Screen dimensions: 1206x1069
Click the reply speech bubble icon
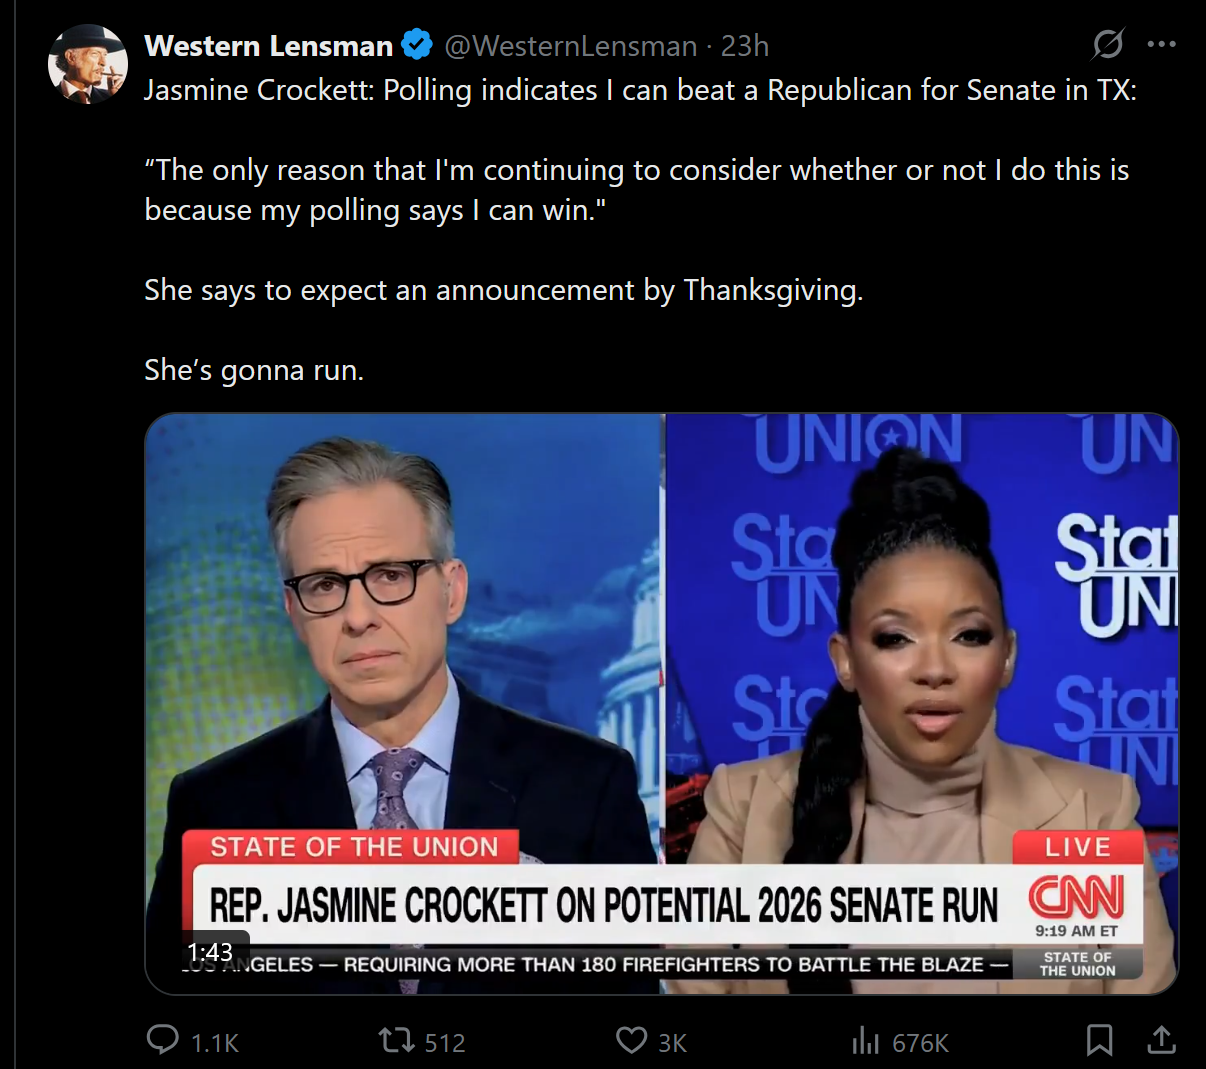coord(163,1041)
